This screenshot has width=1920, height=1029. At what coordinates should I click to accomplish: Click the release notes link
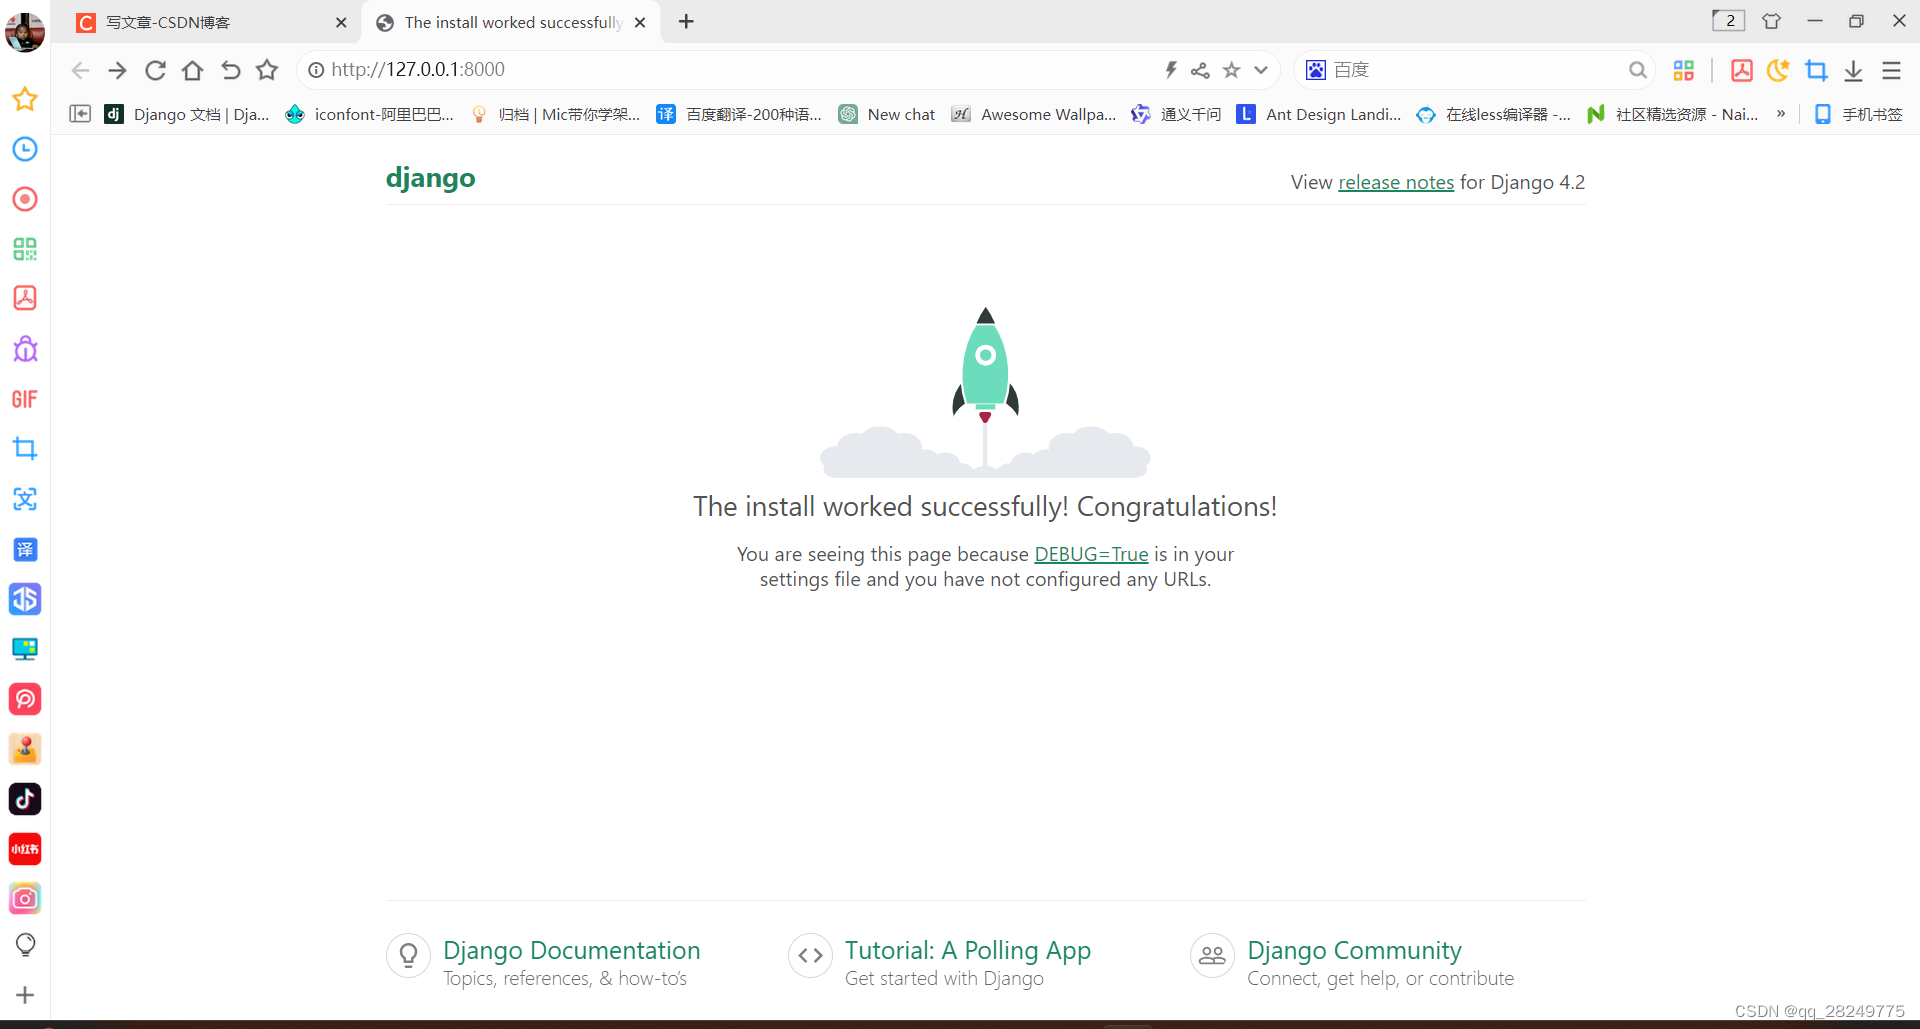[x=1396, y=182]
